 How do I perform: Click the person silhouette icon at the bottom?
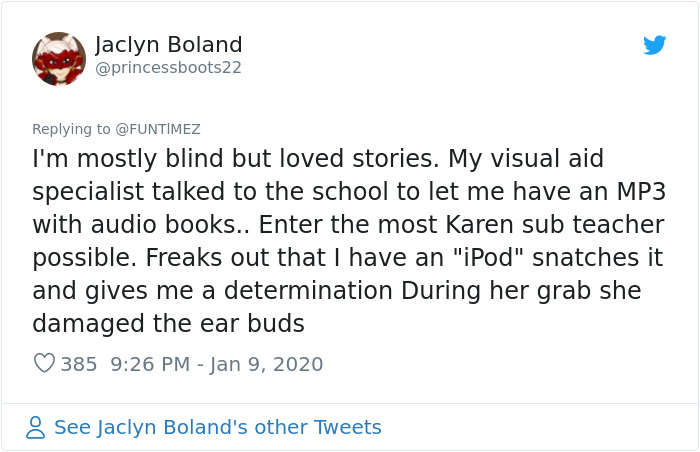tap(36, 428)
